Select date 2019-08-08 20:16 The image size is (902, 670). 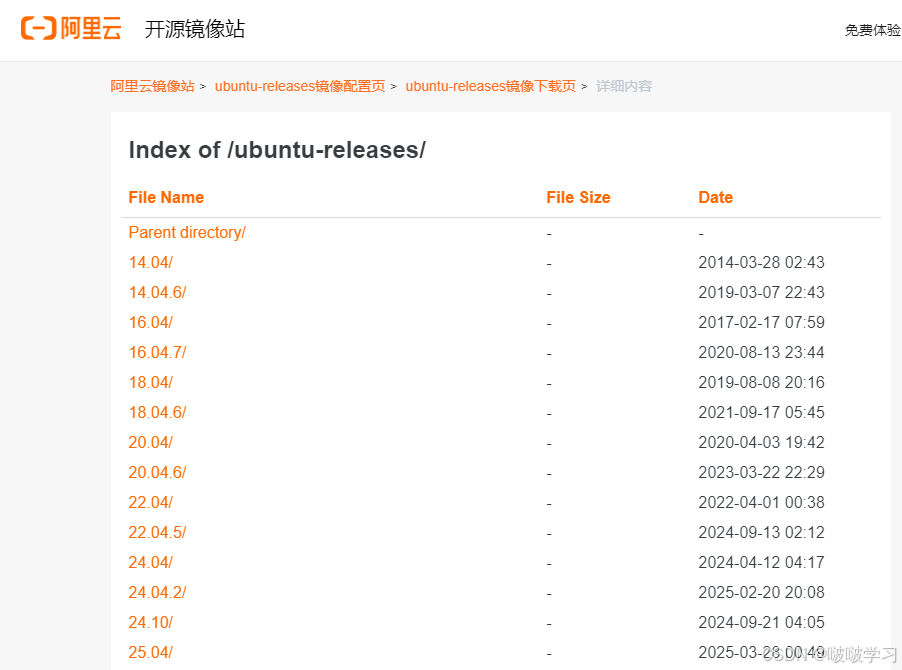(x=761, y=382)
